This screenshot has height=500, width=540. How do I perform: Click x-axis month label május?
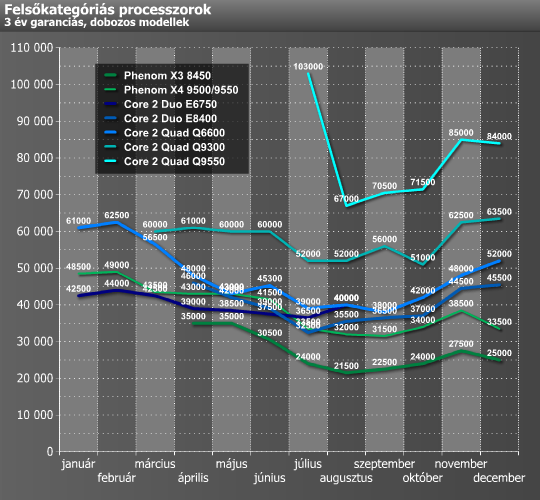[x=231, y=464]
